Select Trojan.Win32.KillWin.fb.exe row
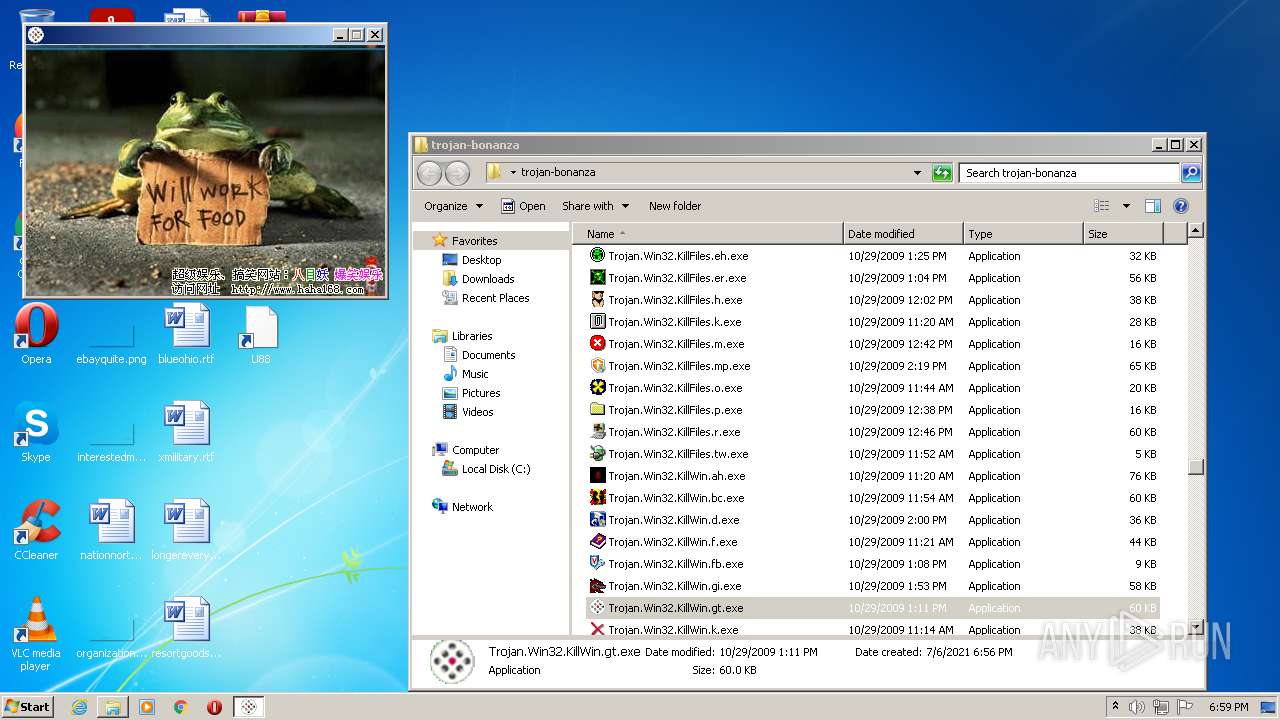 [x=873, y=564]
